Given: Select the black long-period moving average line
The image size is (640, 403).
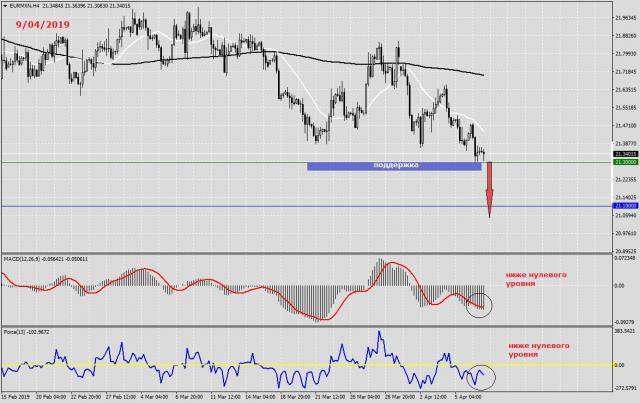Looking at the screenshot, I should point(300,54).
